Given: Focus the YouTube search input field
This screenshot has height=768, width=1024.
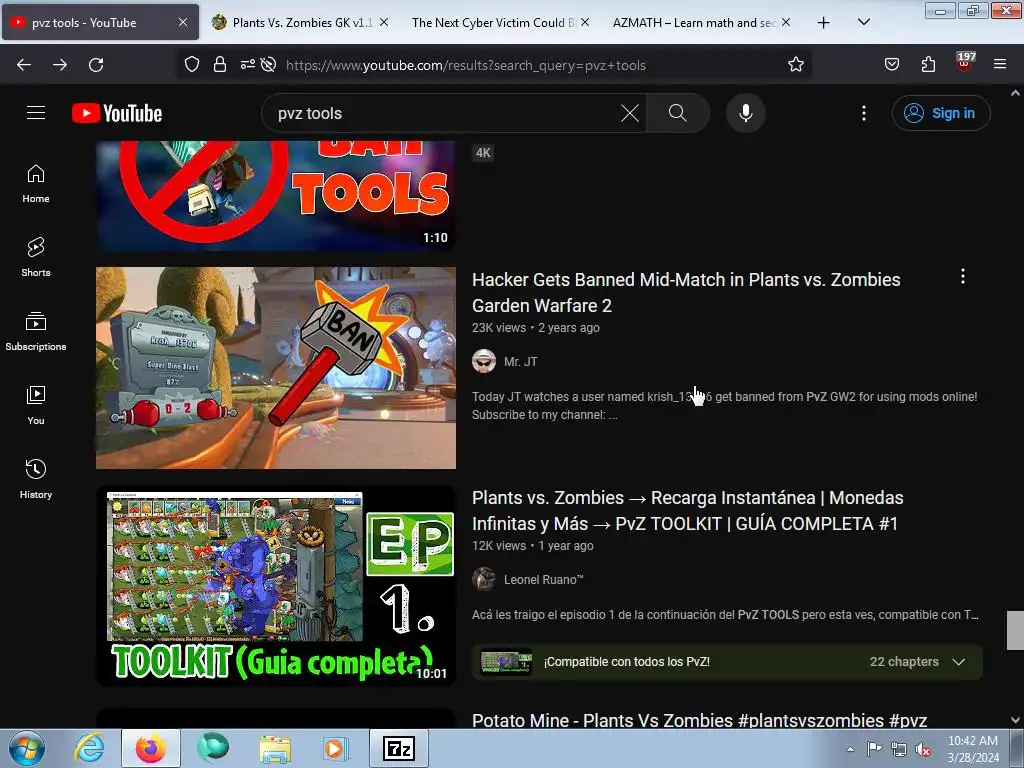Looking at the screenshot, I should pyautogui.click(x=444, y=113).
